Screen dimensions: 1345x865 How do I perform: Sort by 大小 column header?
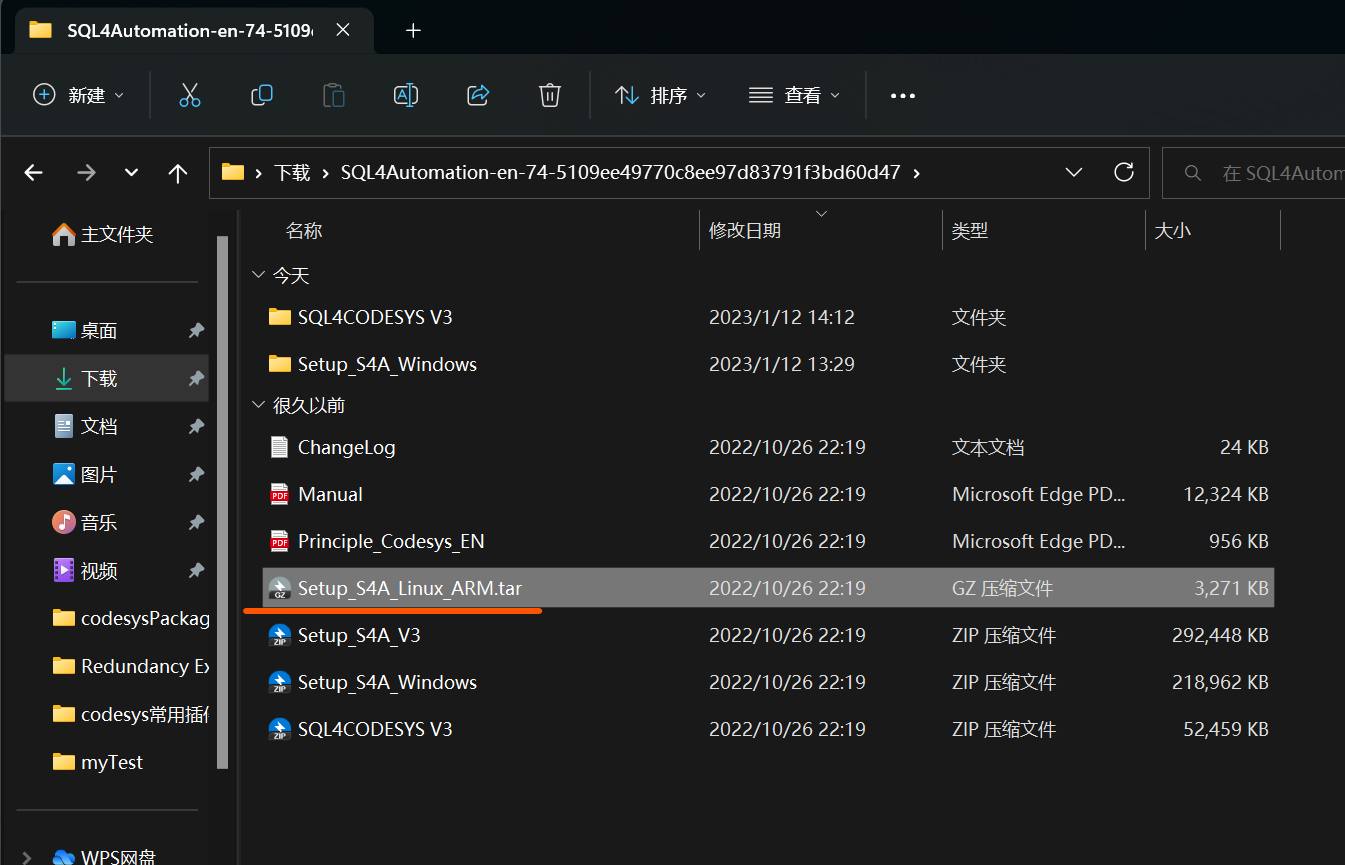(x=1173, y=231)
